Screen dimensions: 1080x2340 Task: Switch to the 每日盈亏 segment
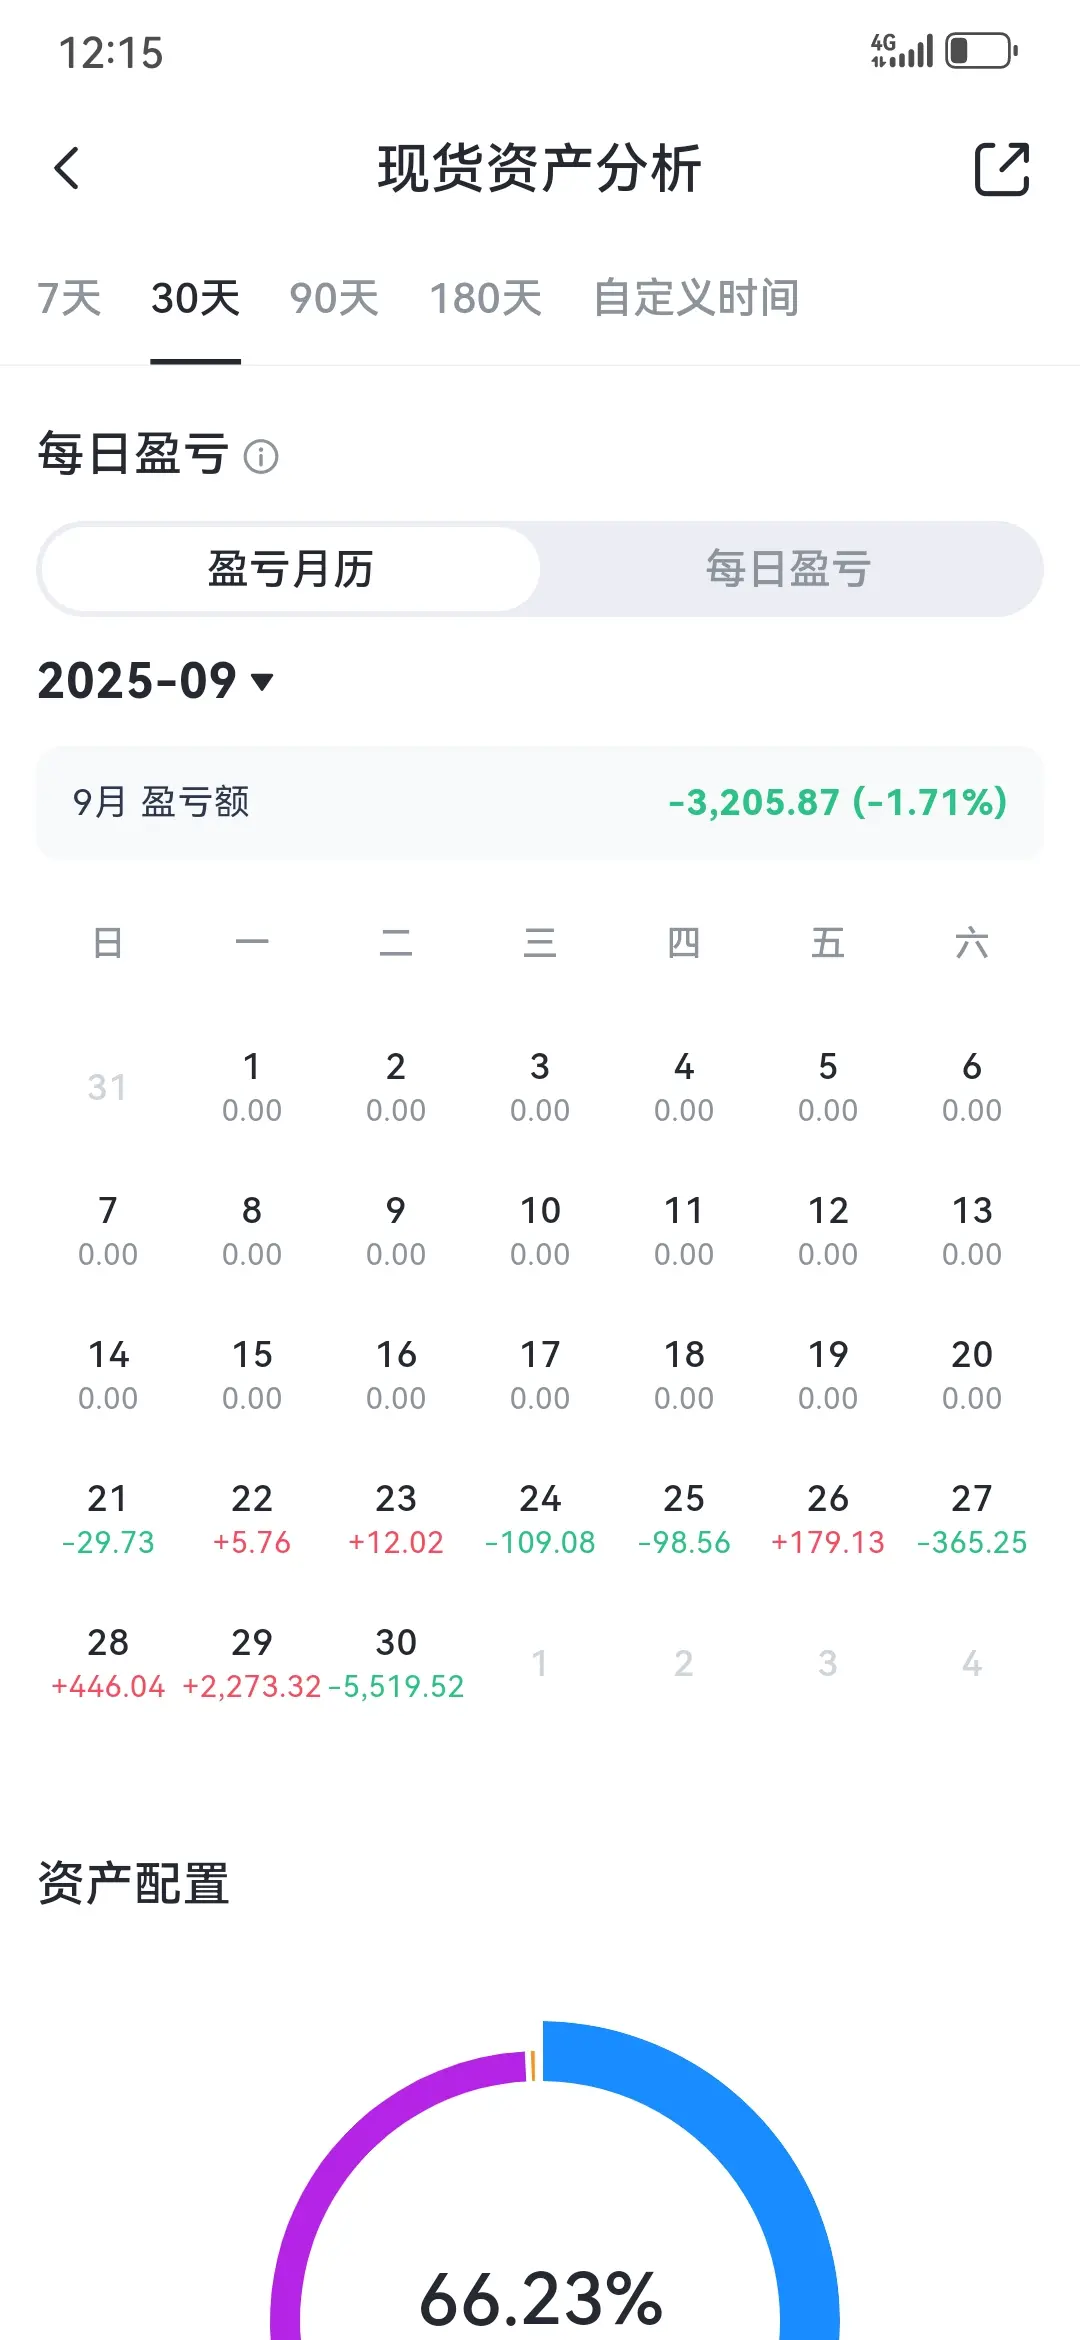(x=789, y=569)
